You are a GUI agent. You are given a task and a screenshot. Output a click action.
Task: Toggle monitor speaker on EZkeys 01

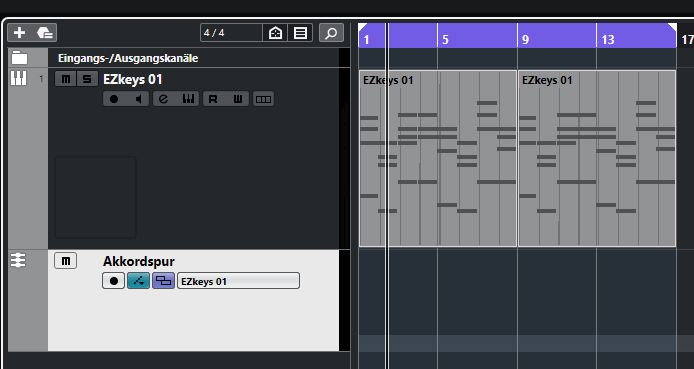139,99
